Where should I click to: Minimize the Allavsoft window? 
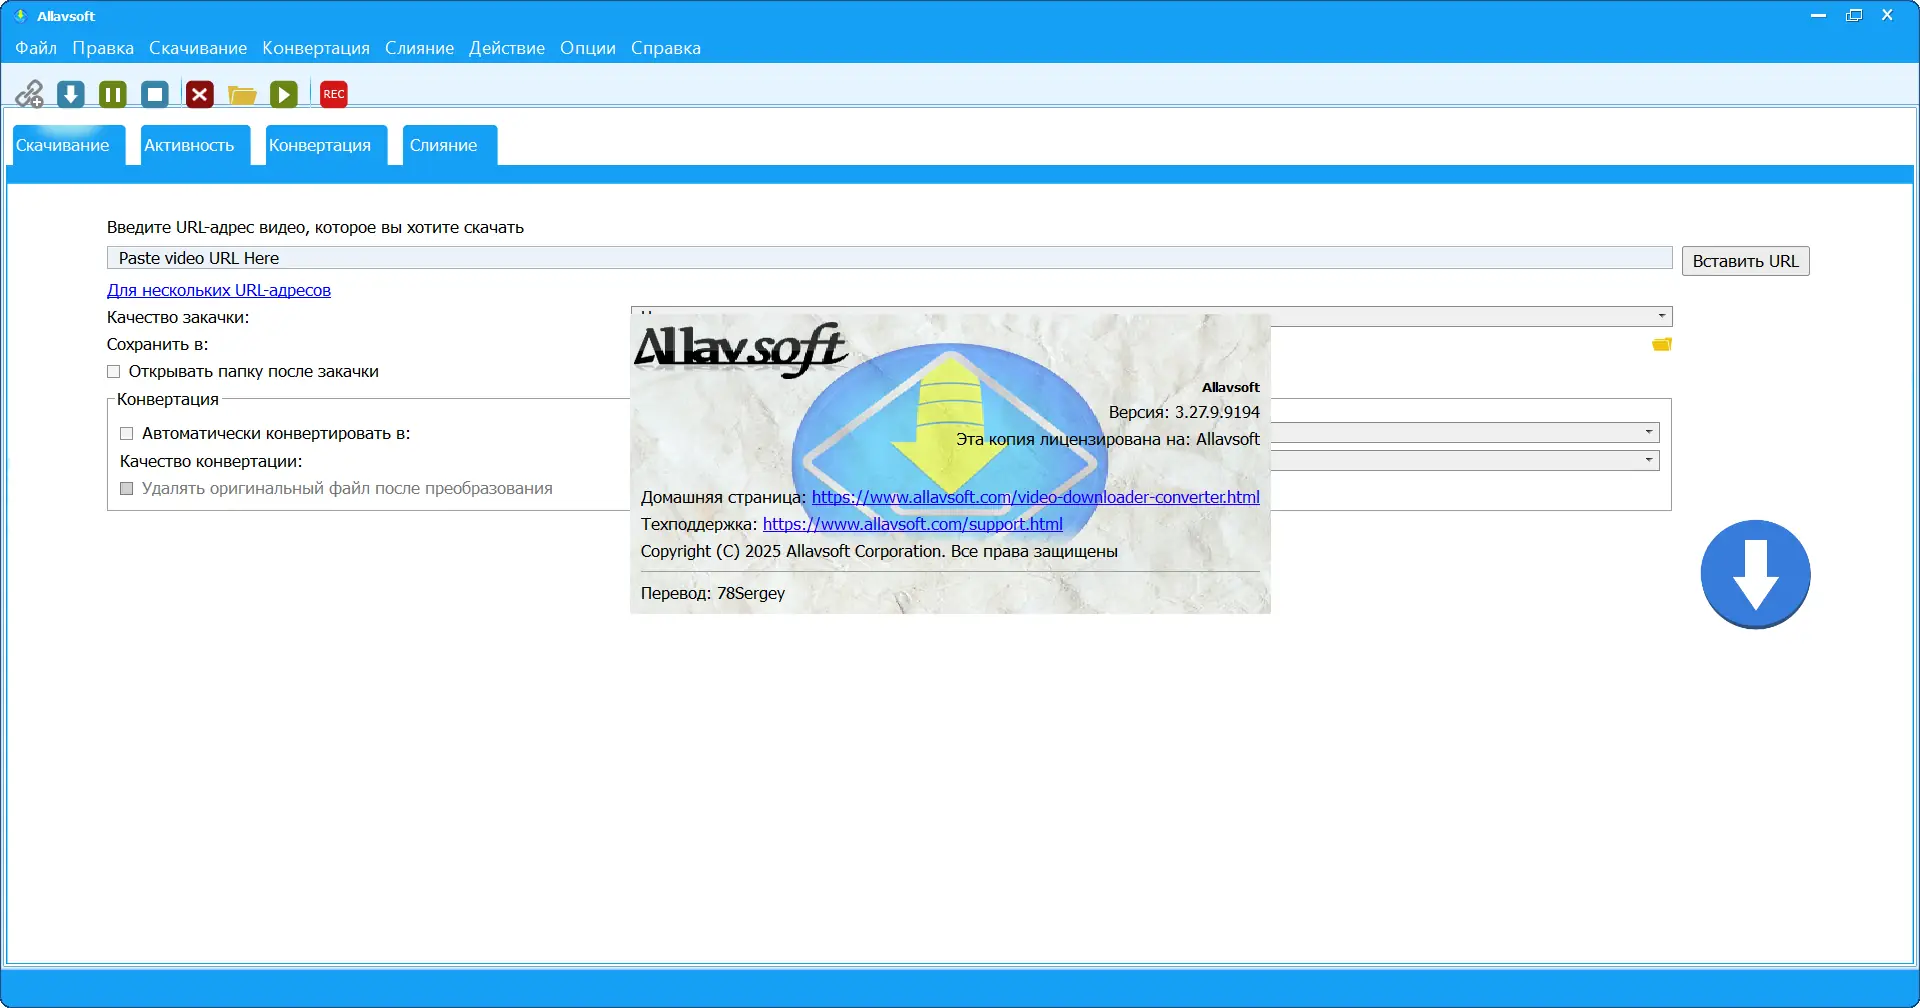1819,16
